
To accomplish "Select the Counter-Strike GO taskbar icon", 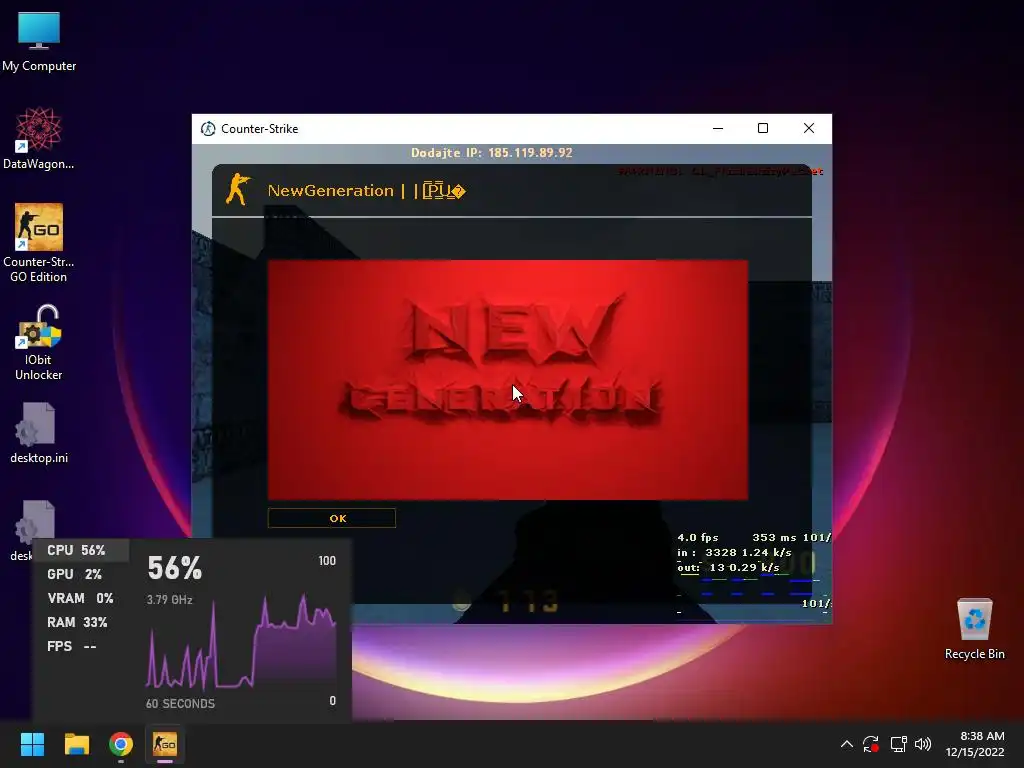I will click(165, 744).
